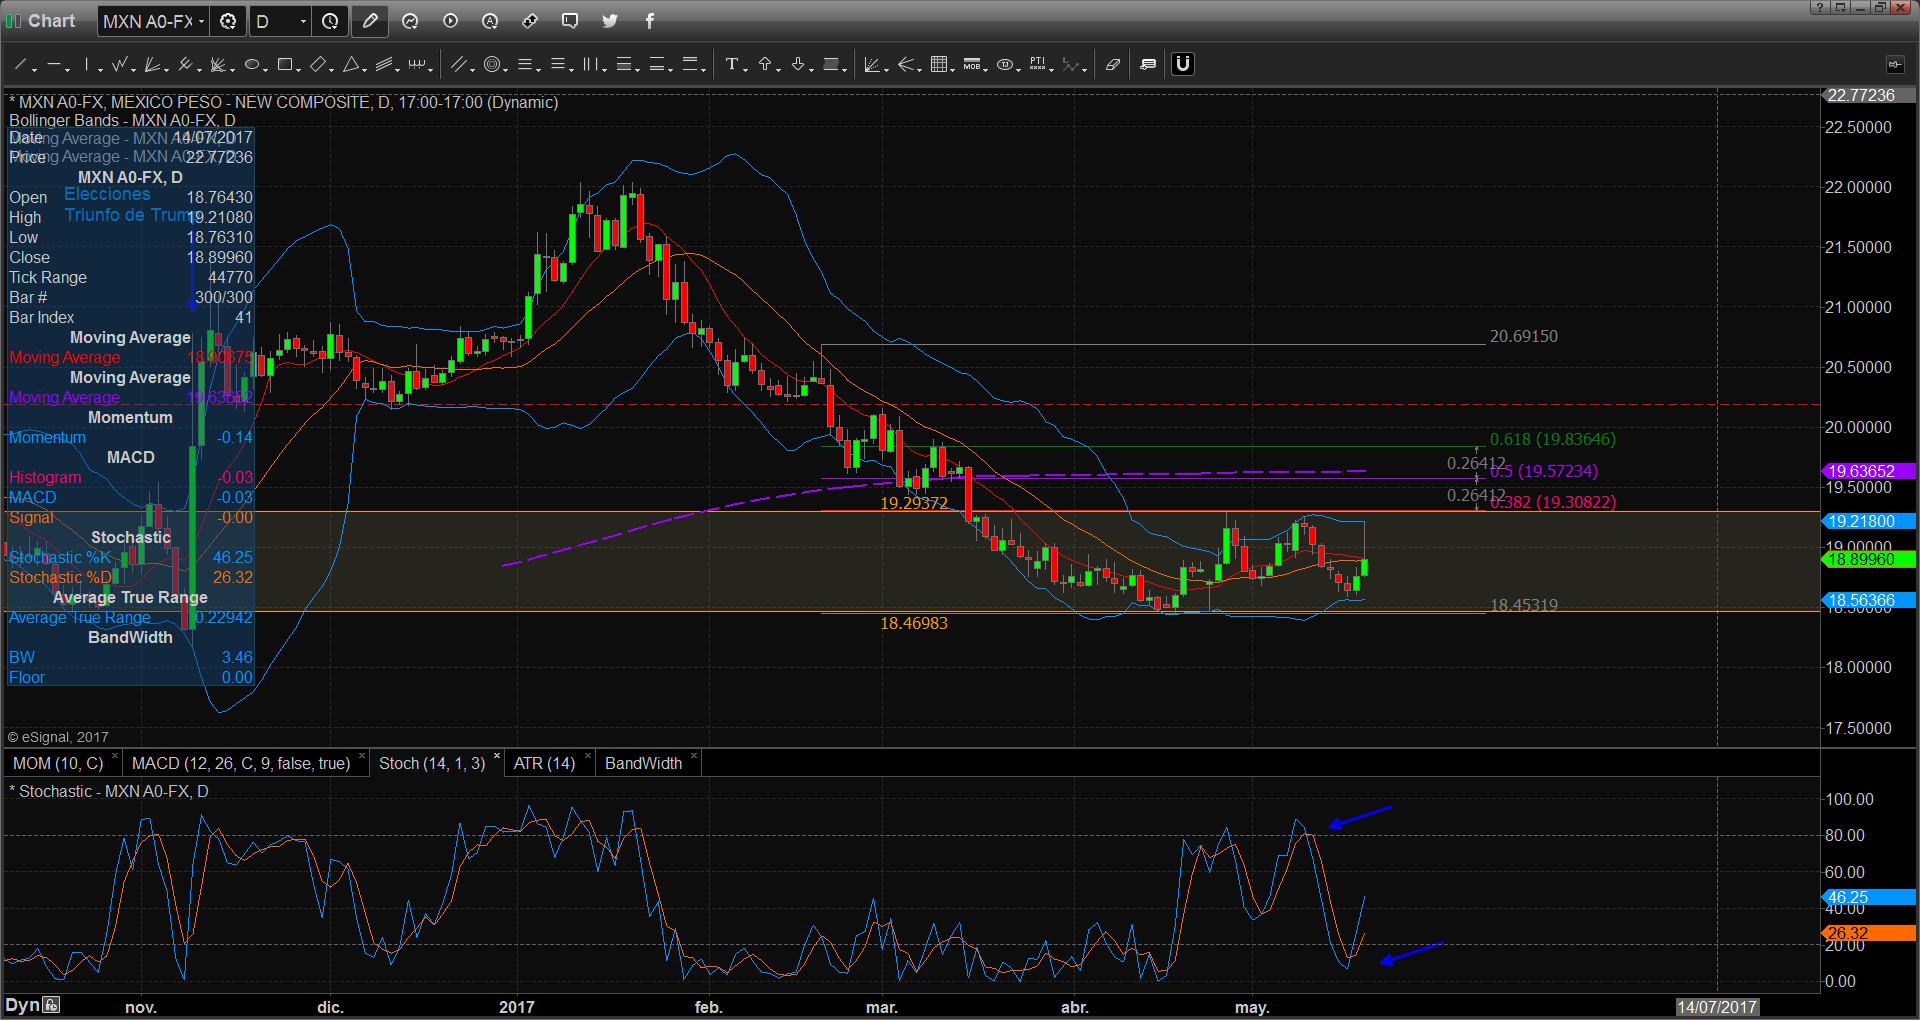Toggle the tooltip balloon annotation button
The height and width of the screenshot is (1020, 1920).
click(x=1148, y=65)
